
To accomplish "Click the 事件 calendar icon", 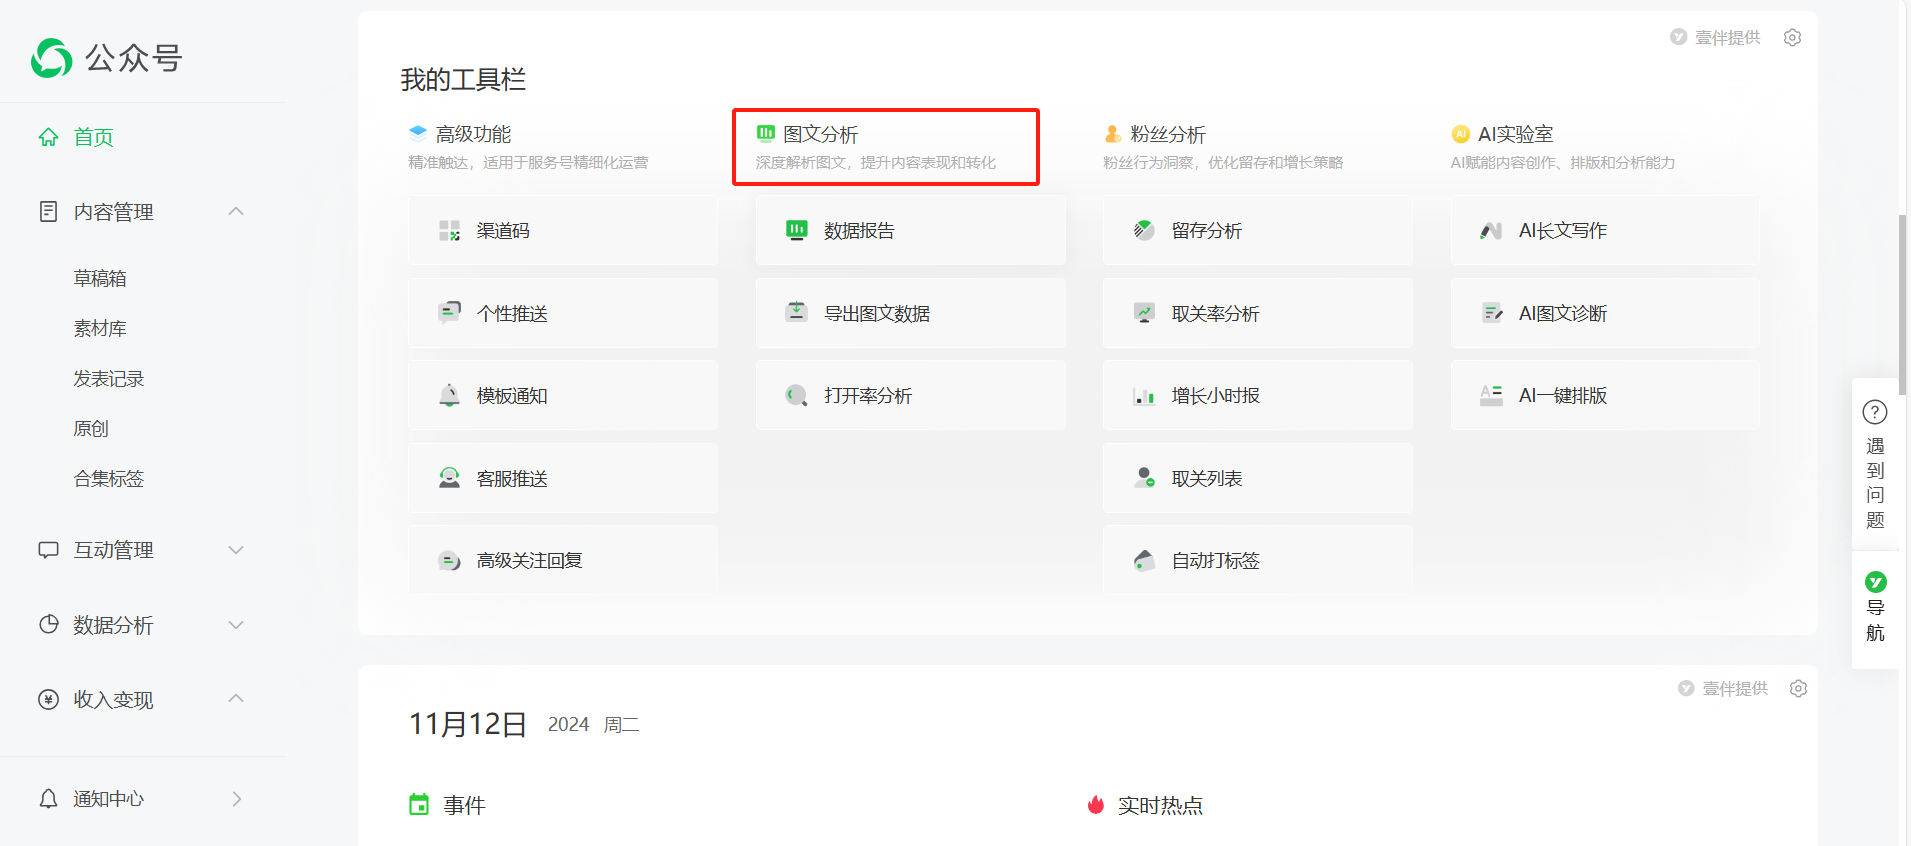I will click(419, 804).
